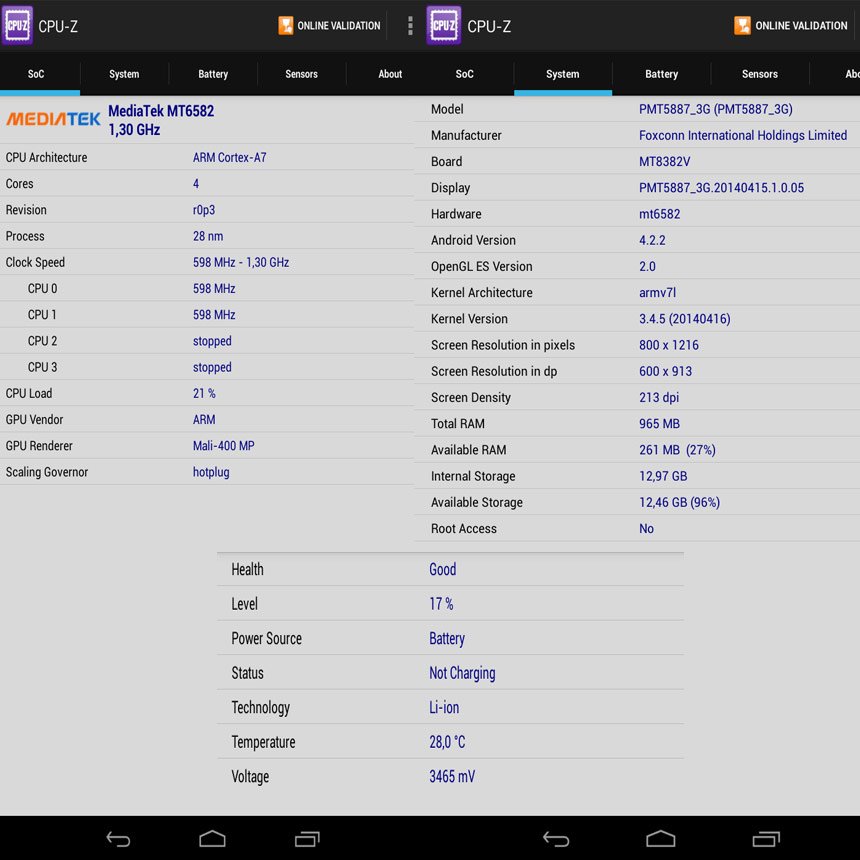860x860 pixels.
Task: Tap the right Android recent apps icon
Action: coord(766,839)
